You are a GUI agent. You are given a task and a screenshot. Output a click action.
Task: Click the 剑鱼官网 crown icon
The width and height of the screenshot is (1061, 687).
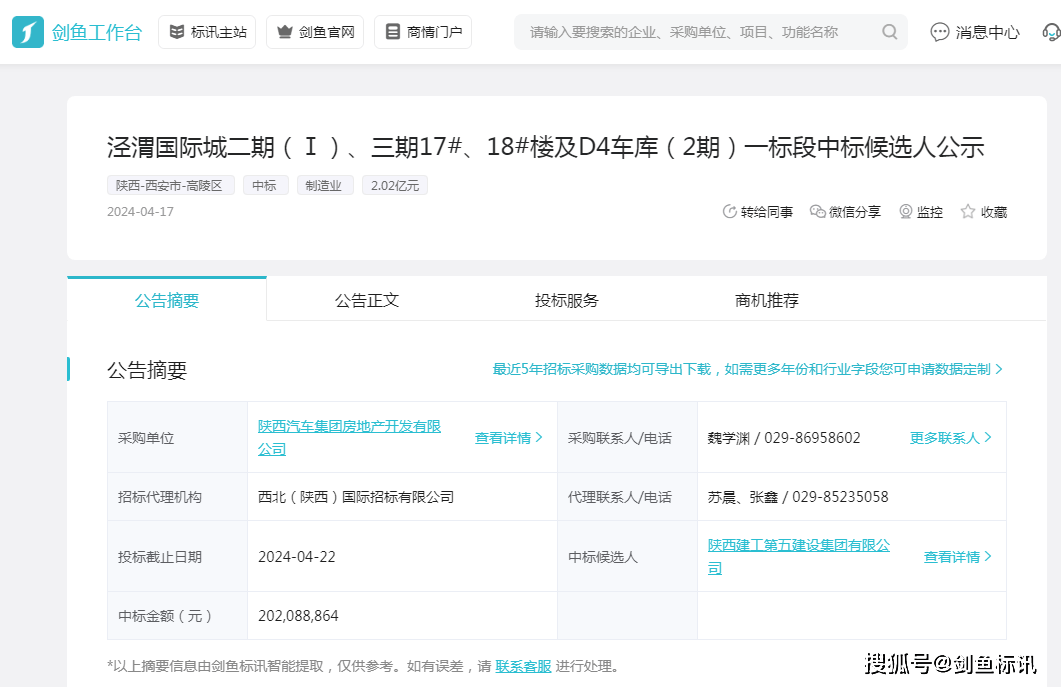(x=285, y=32)
